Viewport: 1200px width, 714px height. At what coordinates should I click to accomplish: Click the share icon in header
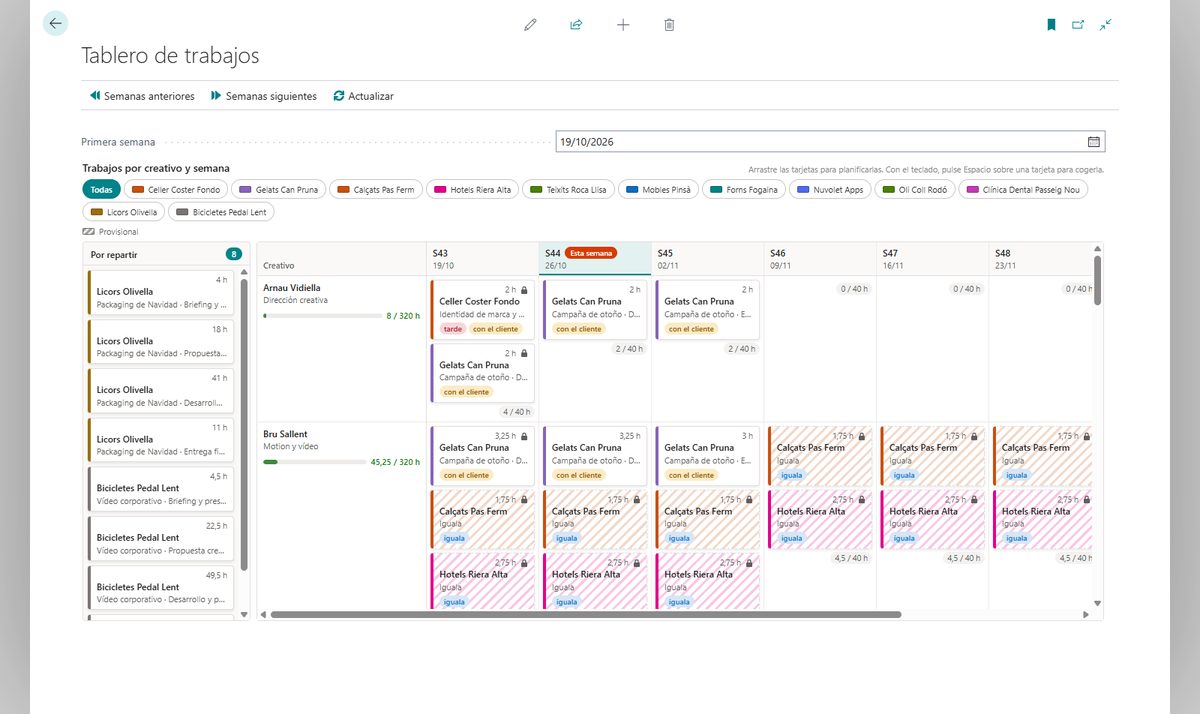pyautogui.click(x=576, y=24)
